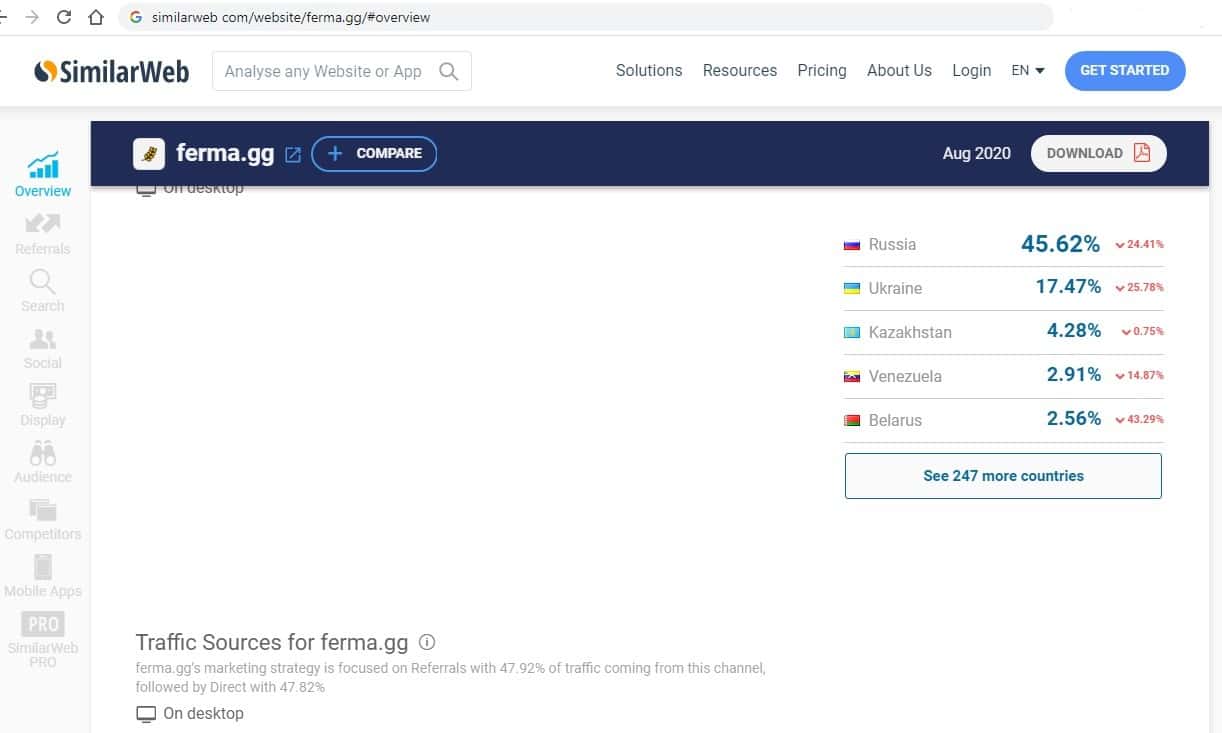Viewport: 1222px width, 733px height.
Task: Open the Referrals sidebar section
Action: pos(43,233)
